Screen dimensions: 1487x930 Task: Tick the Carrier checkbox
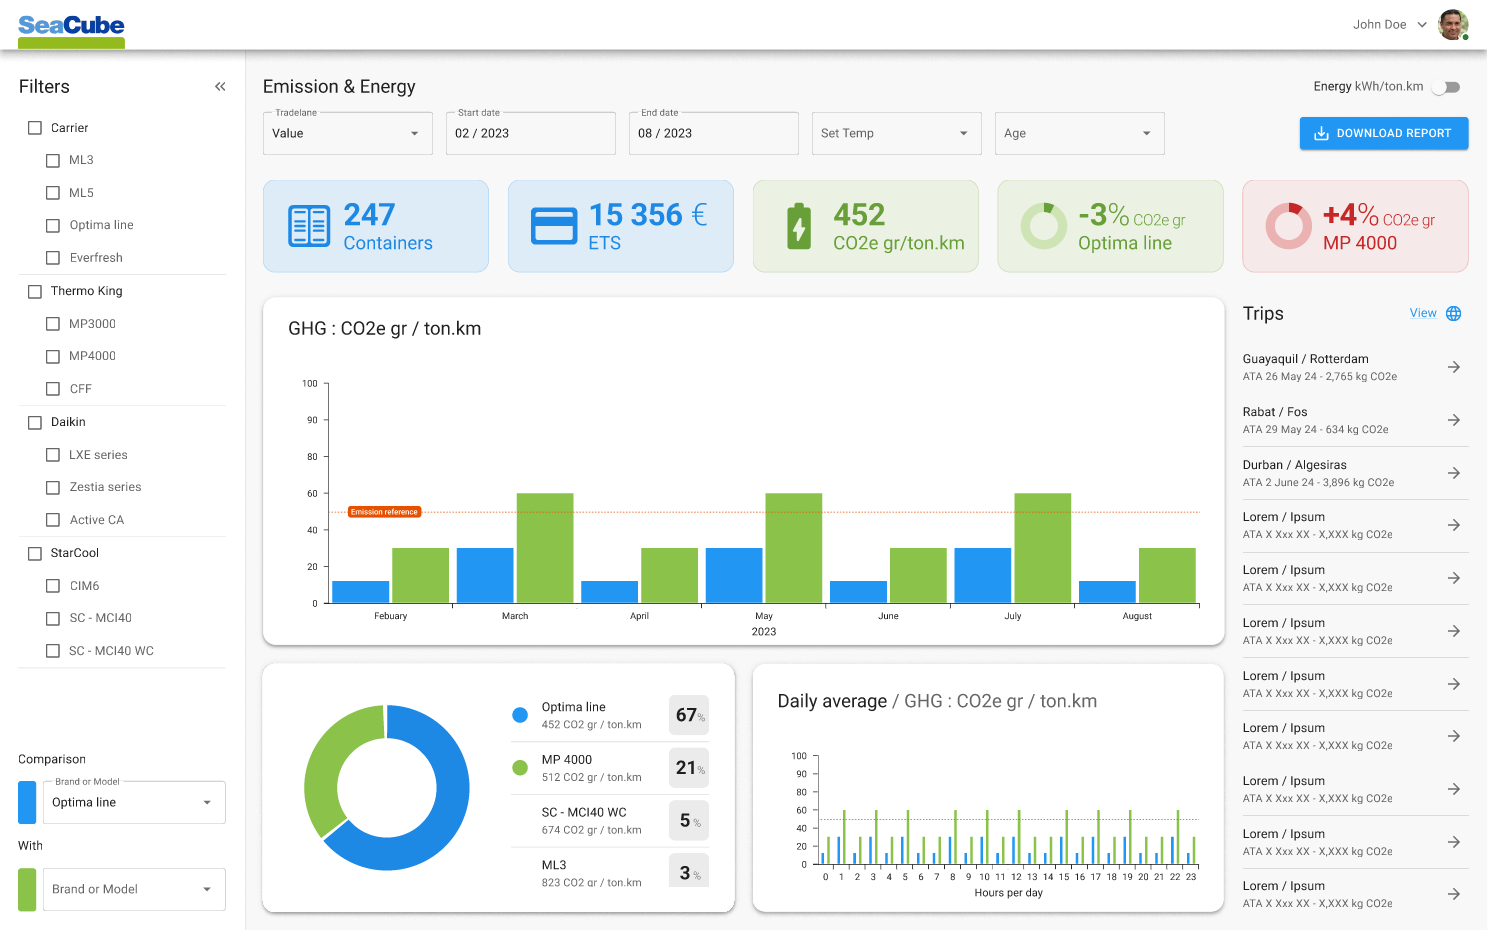35,128
